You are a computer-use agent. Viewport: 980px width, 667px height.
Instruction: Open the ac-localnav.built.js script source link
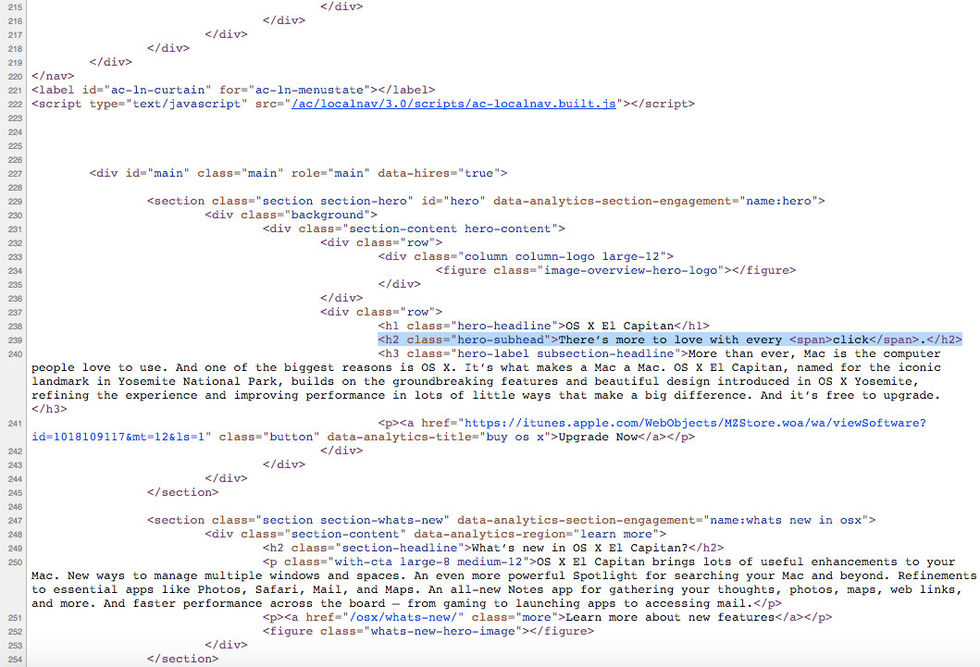[x=454, y=103]
